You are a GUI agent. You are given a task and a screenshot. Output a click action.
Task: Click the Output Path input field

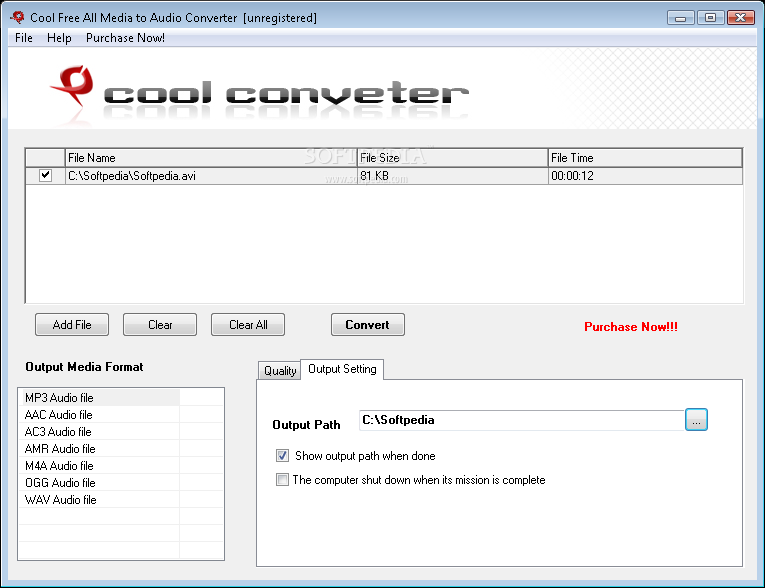point(522,420)
